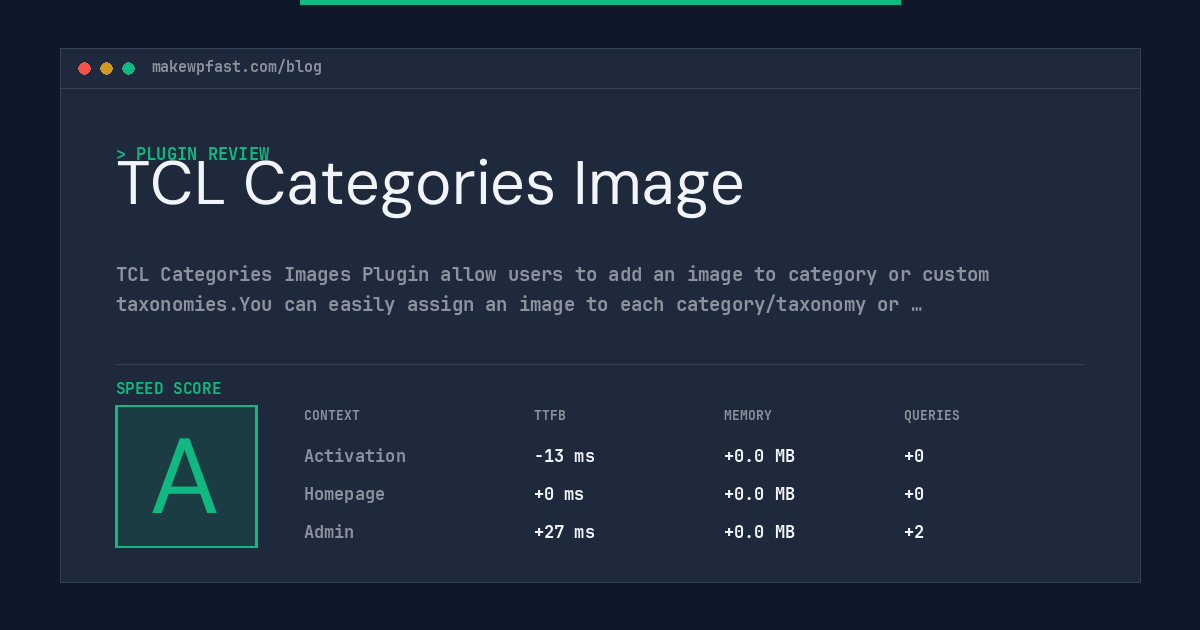The height and width of the screenshot is (630, 1200).
Task: Click the grade A score box
Action: tap(186, 476)
